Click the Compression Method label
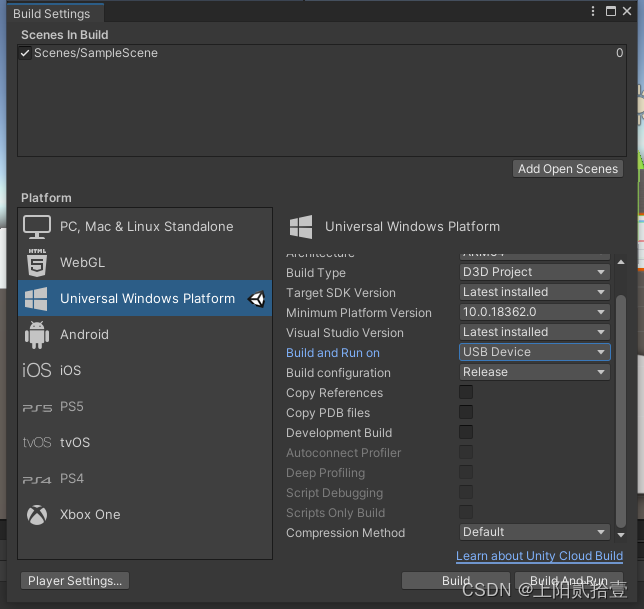644x609 pixels. point(345,533)
